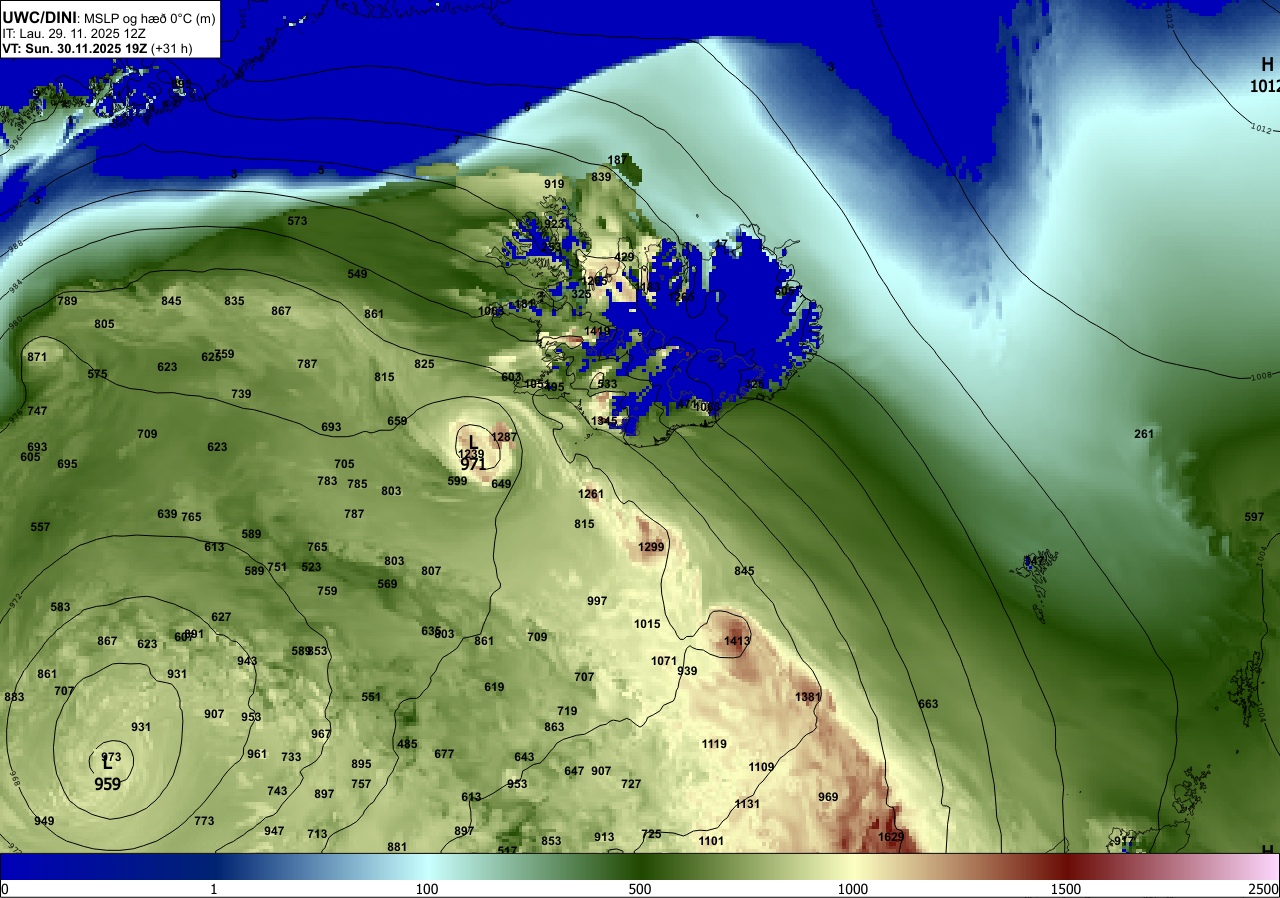Screen dimensions: 1280x898
Task: Click the 1419 value over Iceland
Action: click(597, 331)
